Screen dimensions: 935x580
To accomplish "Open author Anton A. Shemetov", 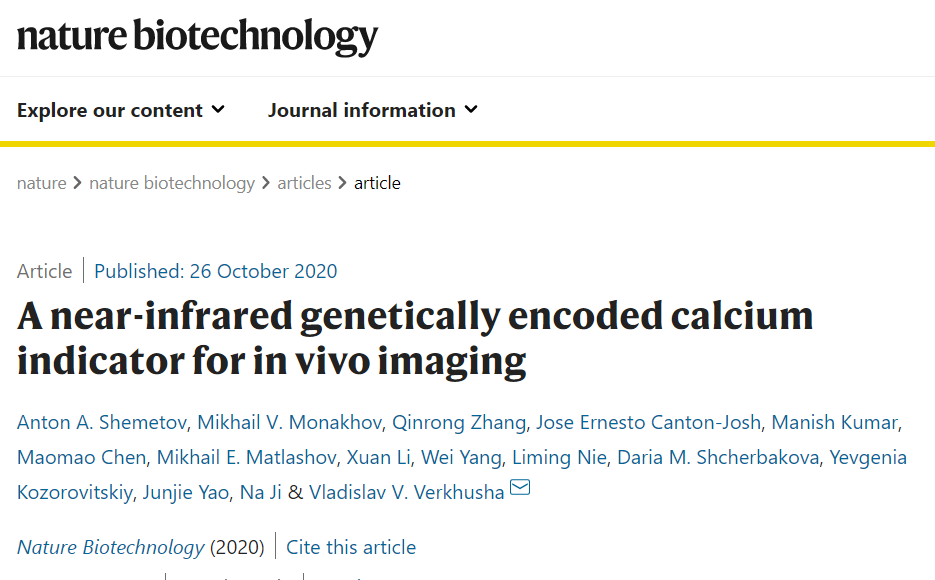I will coord(101,422).
